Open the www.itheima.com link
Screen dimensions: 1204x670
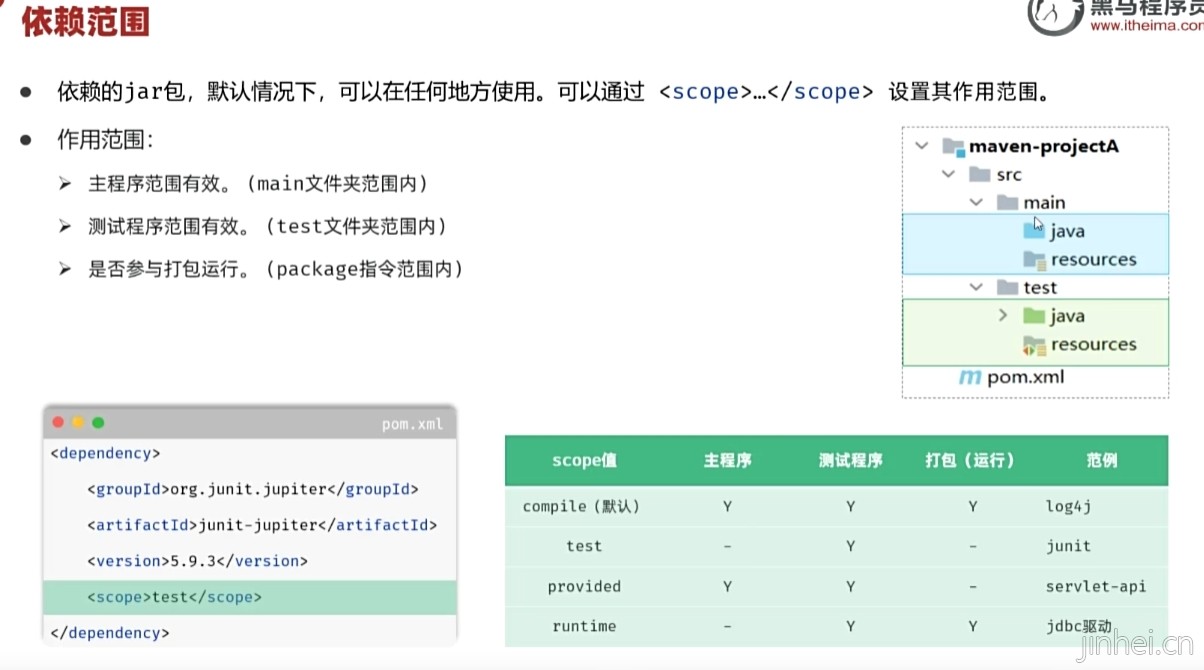pyautogui.click(x=1146, y=26)
